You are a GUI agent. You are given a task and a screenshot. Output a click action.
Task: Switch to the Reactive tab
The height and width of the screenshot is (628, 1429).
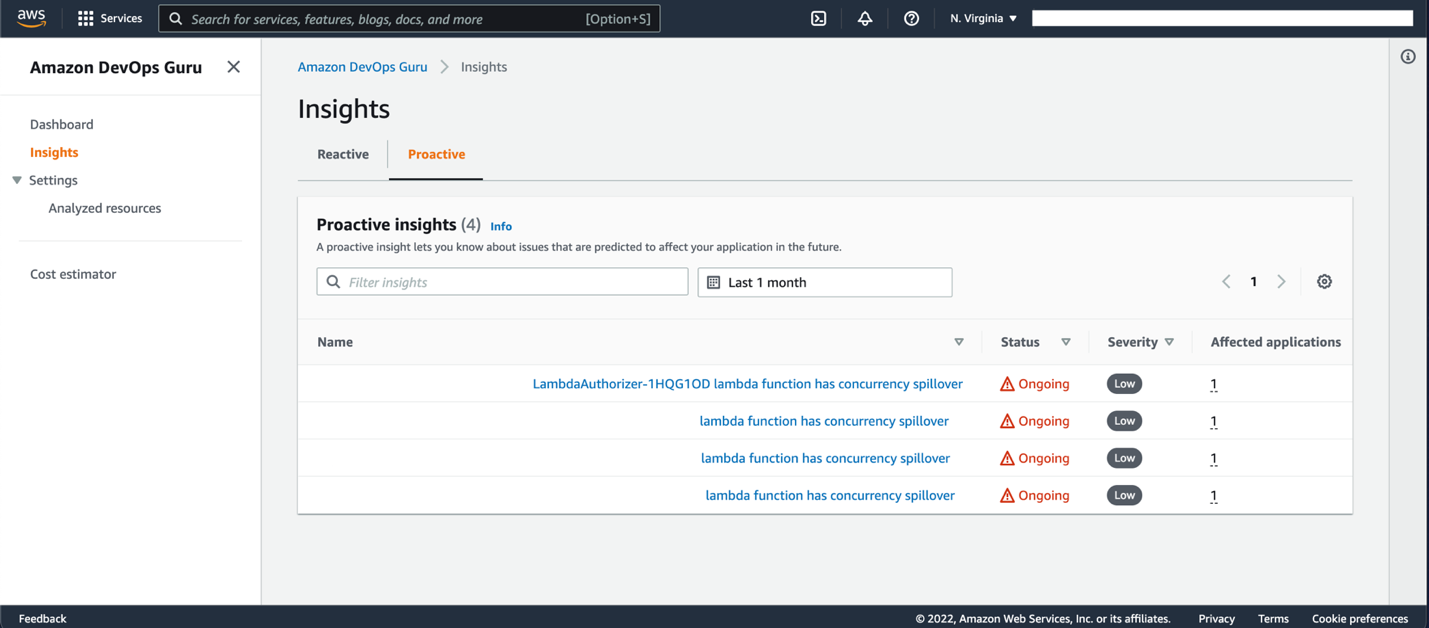tap(342, 154)
